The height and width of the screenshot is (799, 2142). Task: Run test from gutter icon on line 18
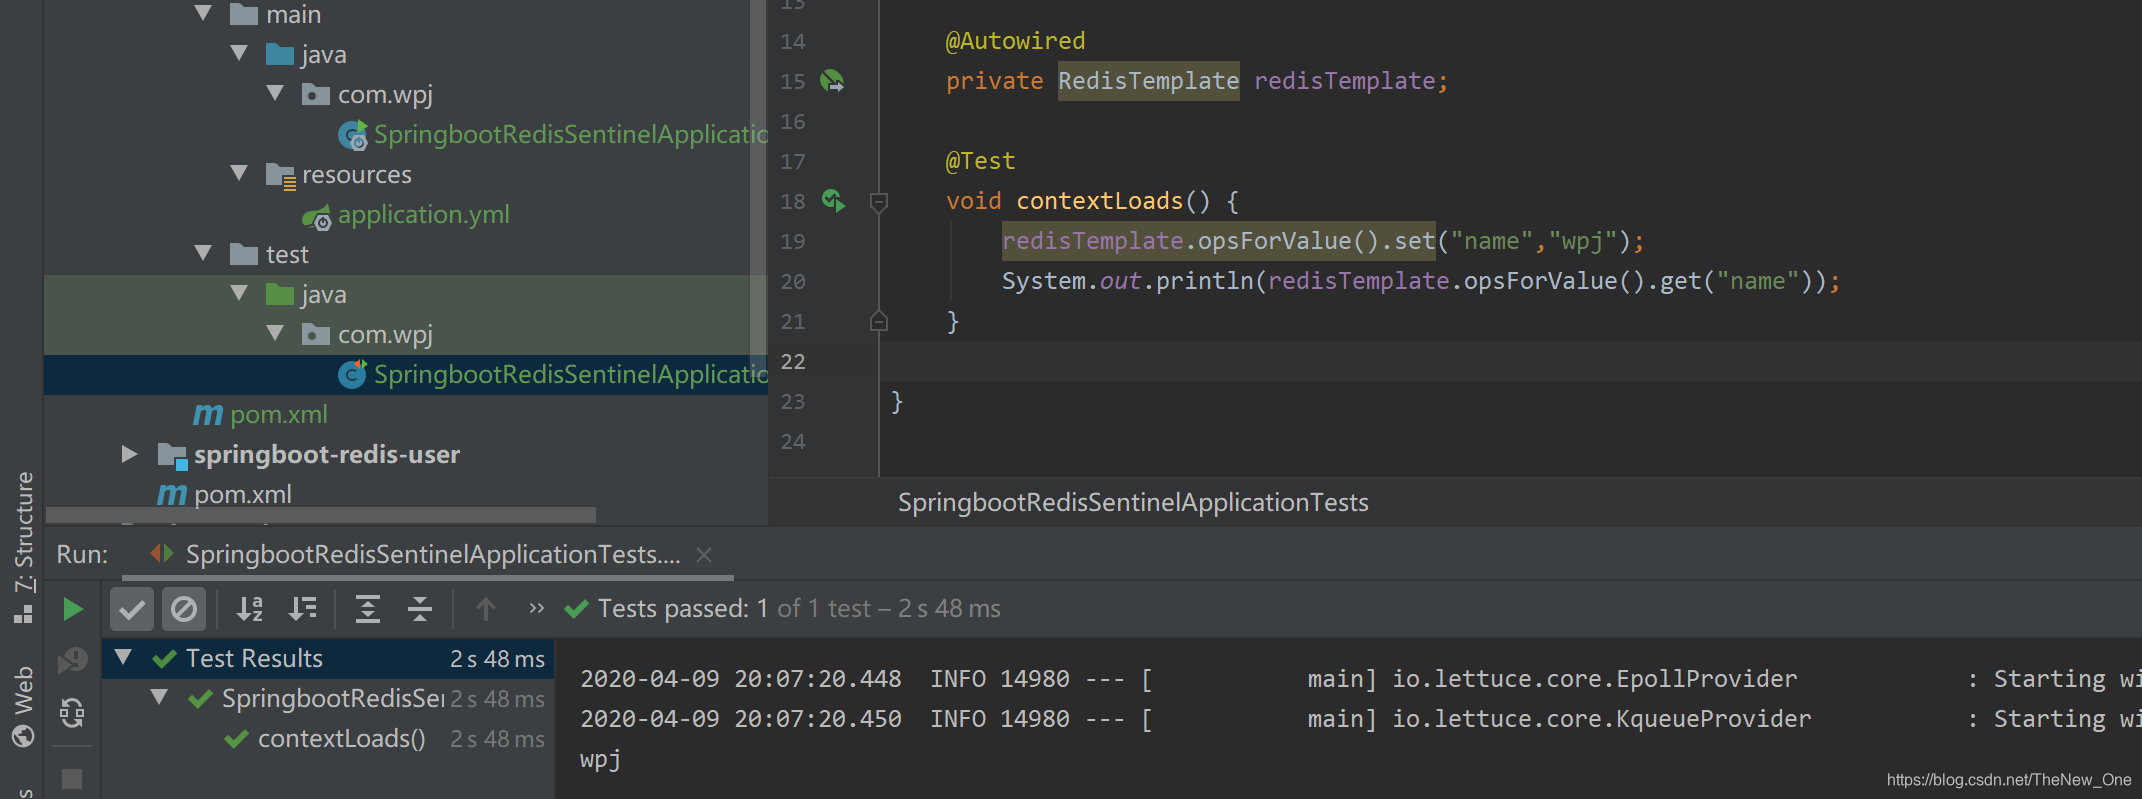[833, 201]
